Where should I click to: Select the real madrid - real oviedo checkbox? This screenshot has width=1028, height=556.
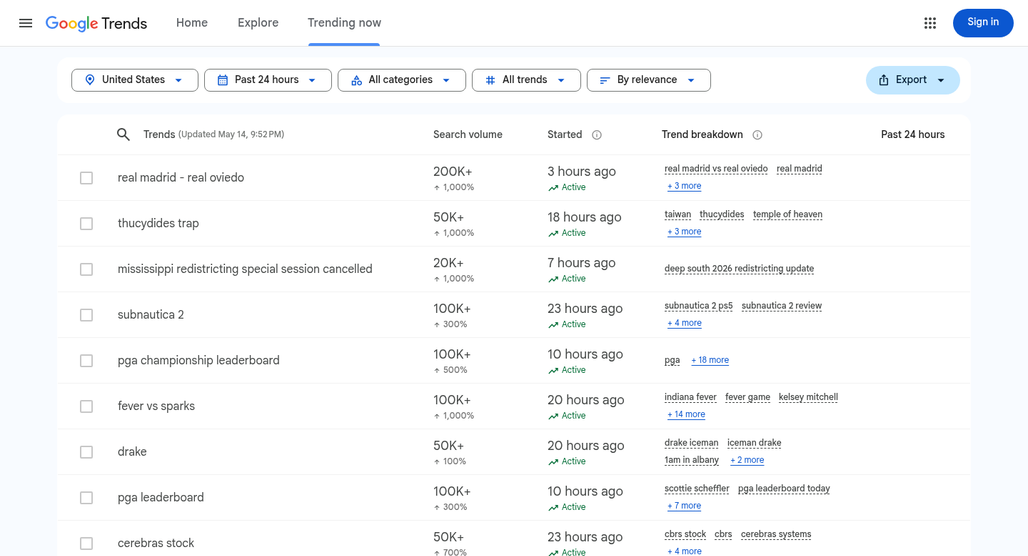point(87,178)
